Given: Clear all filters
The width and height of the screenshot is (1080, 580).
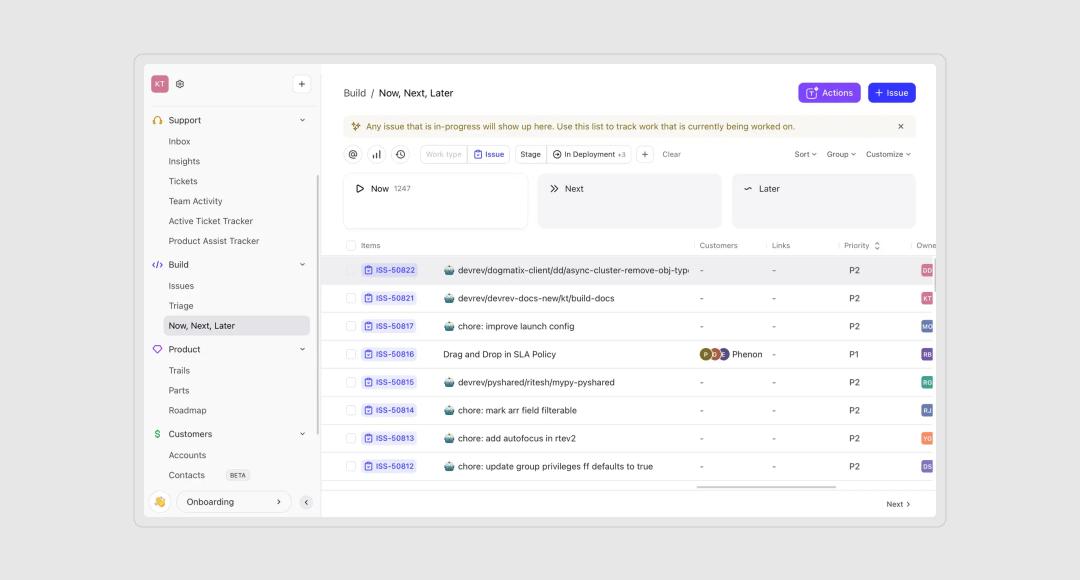Looking at the screenshot, I should pyautogui.click(x=671, y=154).
